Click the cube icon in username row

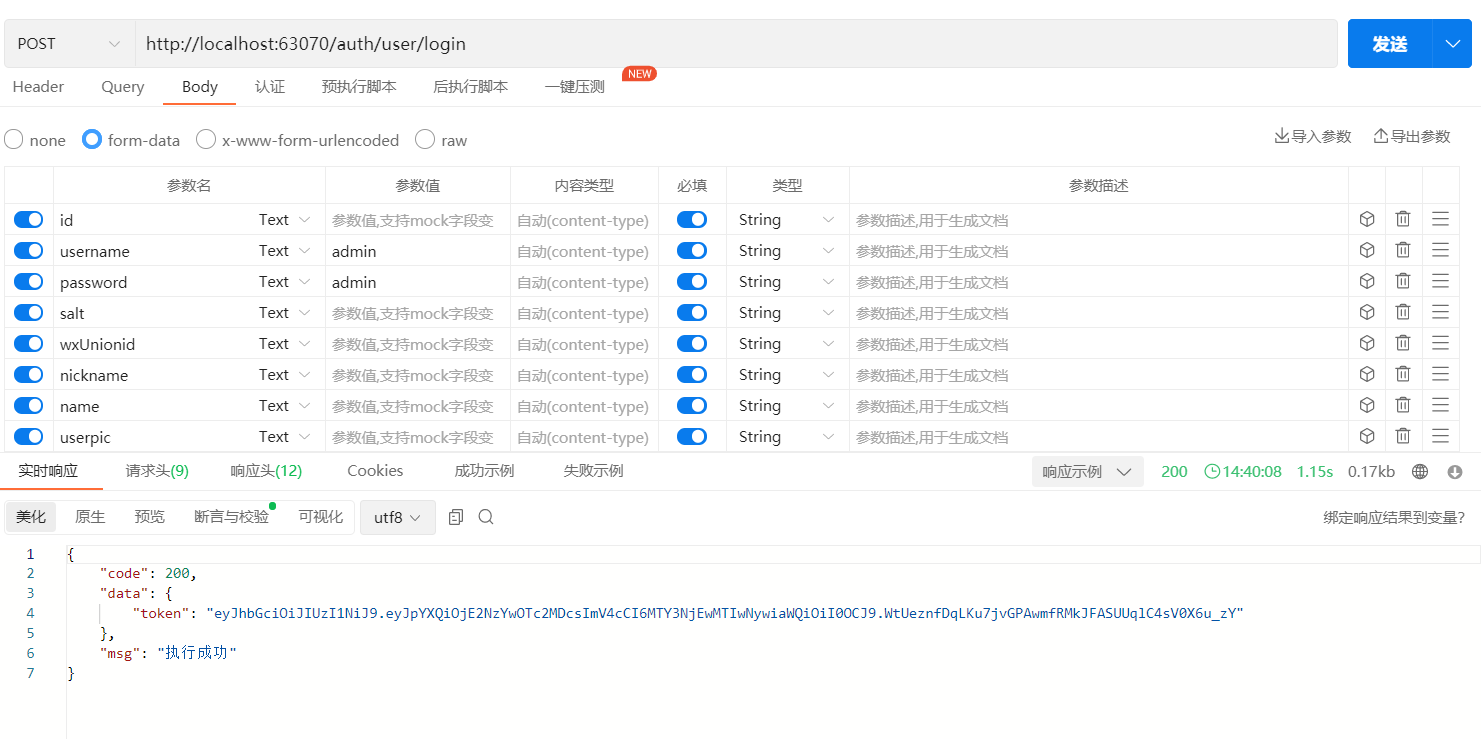(1367, 251)
